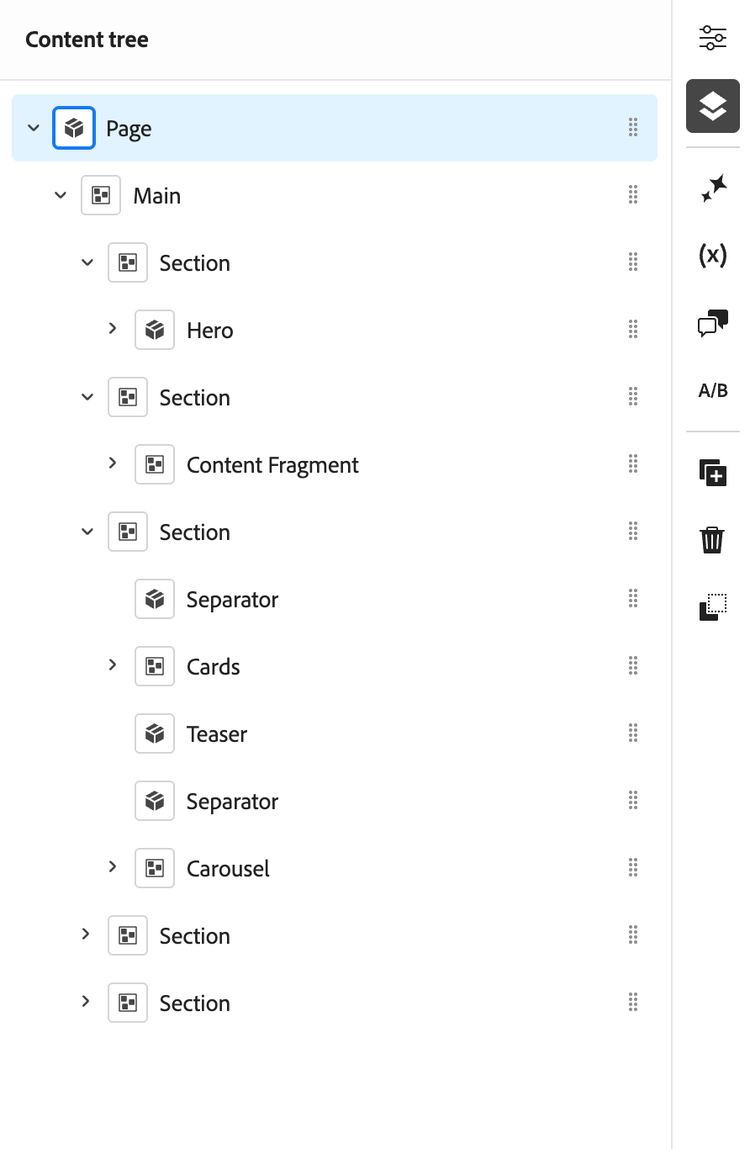
Task: Expand the Carousel node chevron
Action: coord(113,867)
